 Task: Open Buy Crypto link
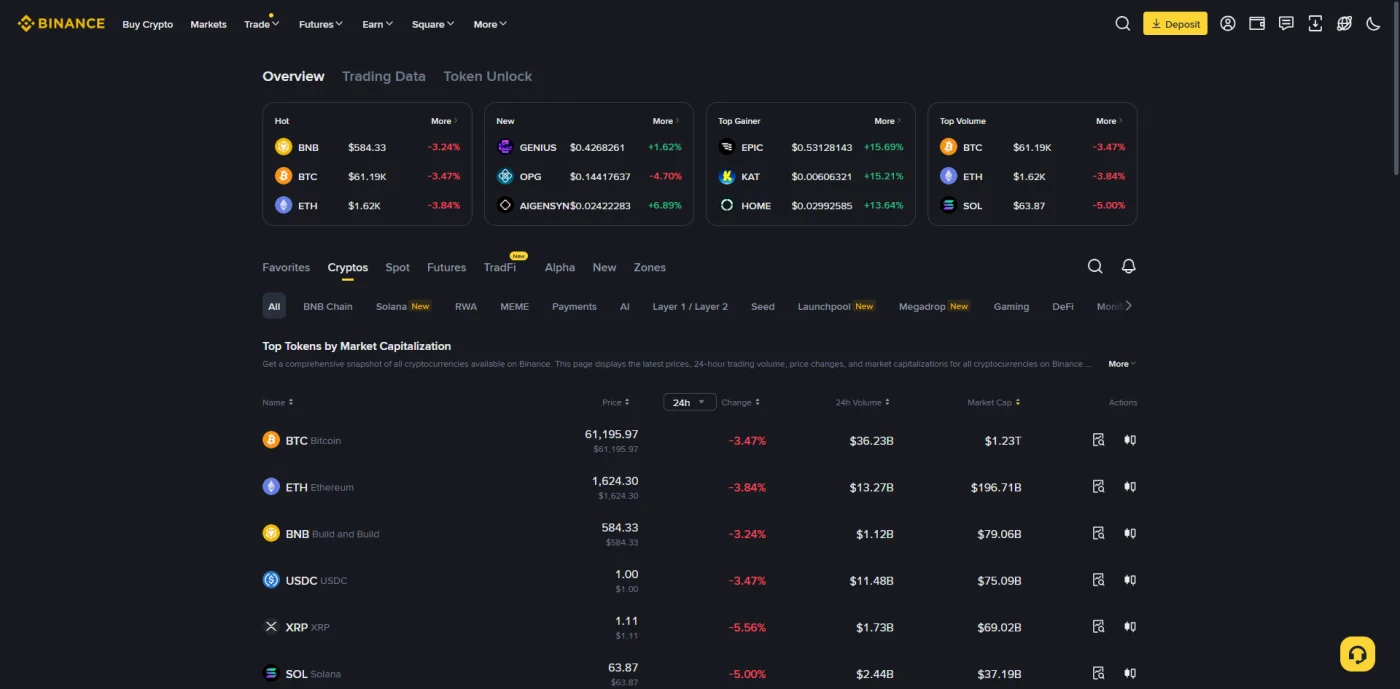pyautogui.click(x=148, y=24)
